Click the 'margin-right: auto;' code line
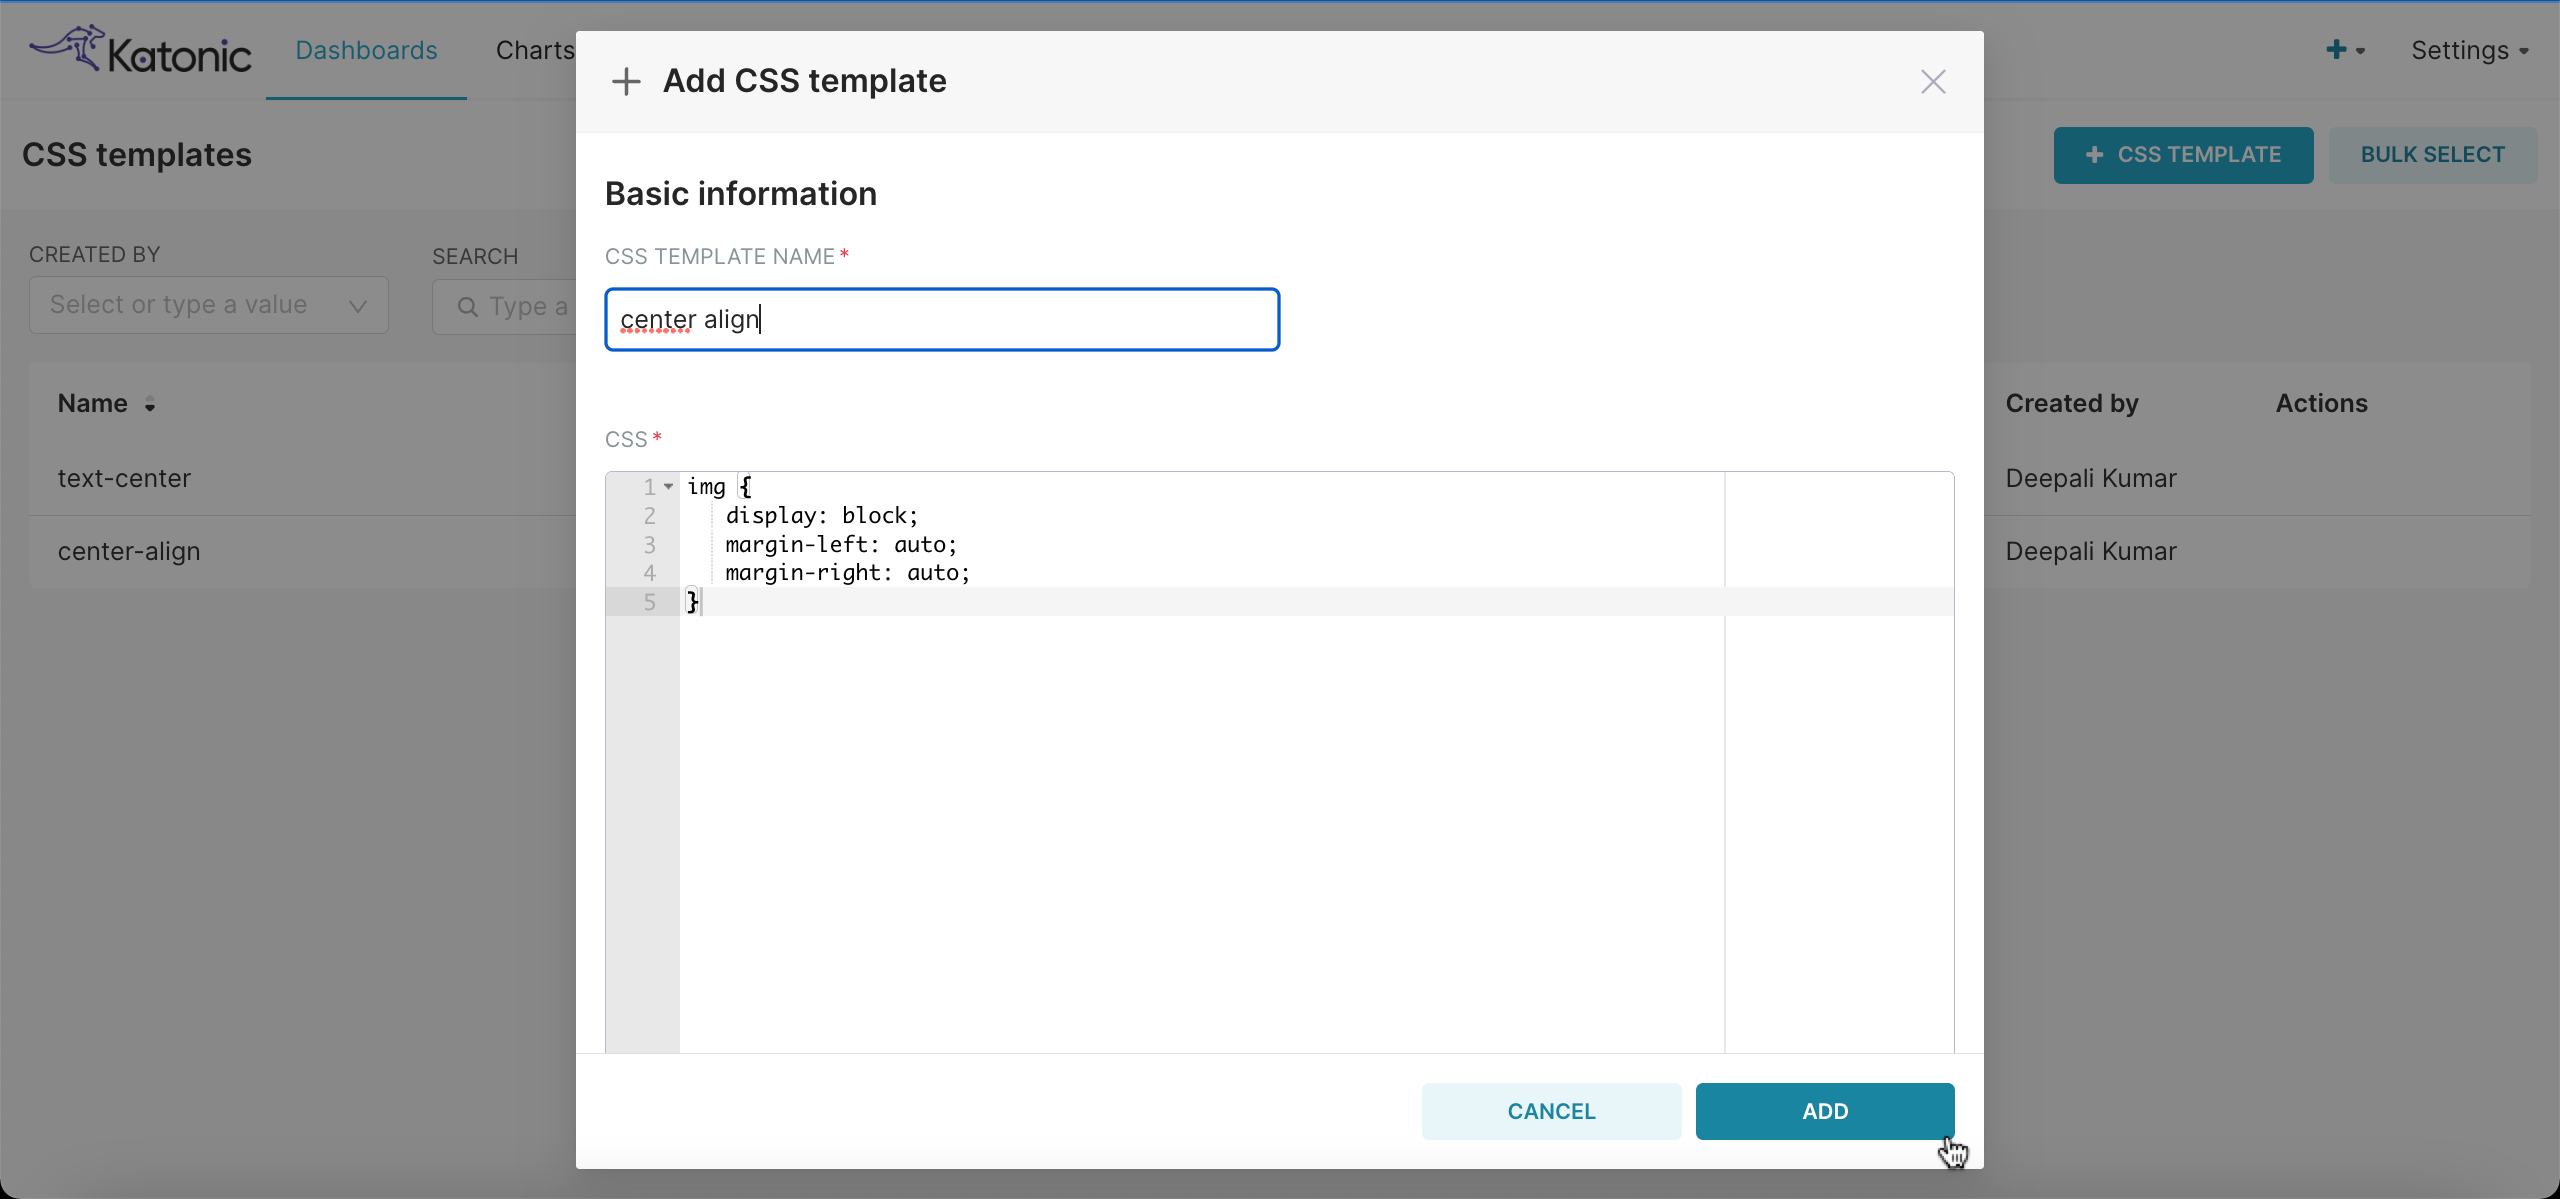The width and height of the screenshot is (2560, 1199). [x=847, y=573]
